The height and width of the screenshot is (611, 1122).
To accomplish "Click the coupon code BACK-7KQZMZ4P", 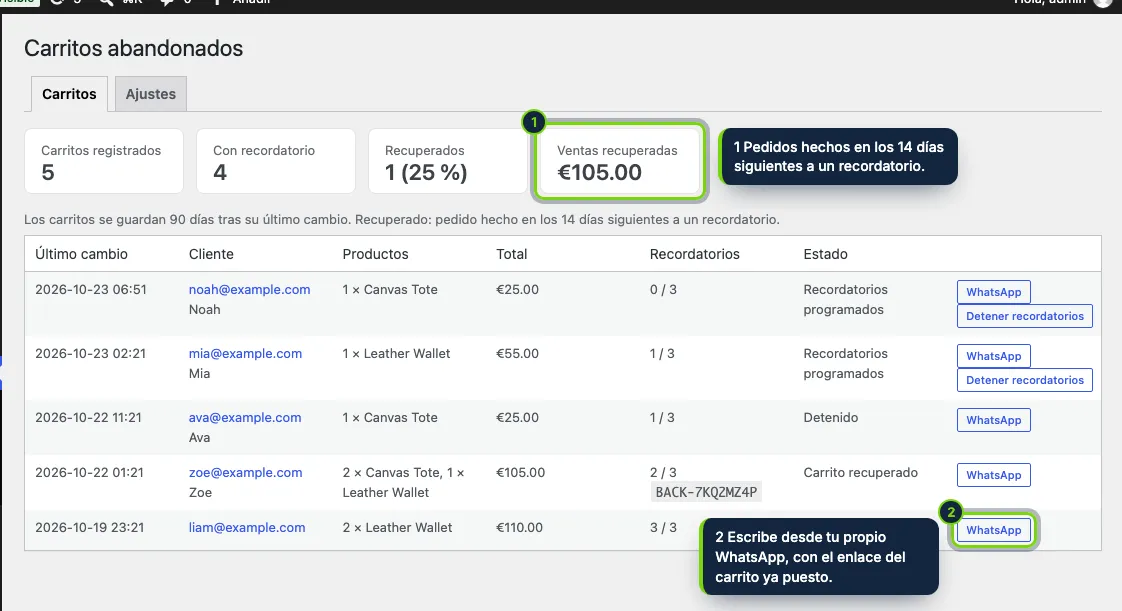I will (706, 492).
